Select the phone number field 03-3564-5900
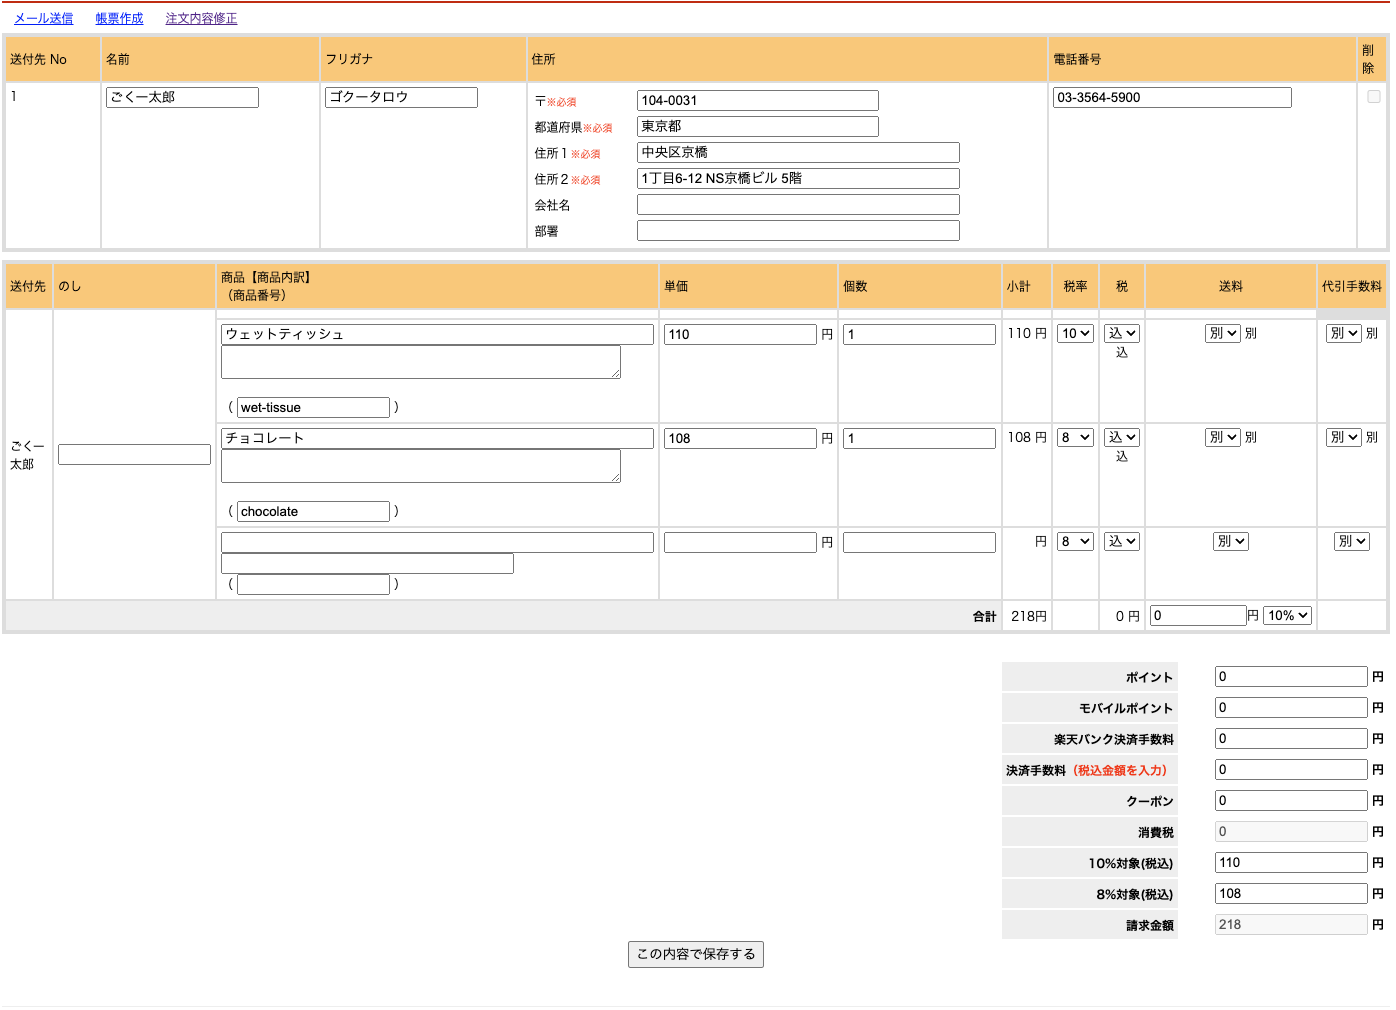This screenshot has height=1010, width=1396. (1171, 97)
